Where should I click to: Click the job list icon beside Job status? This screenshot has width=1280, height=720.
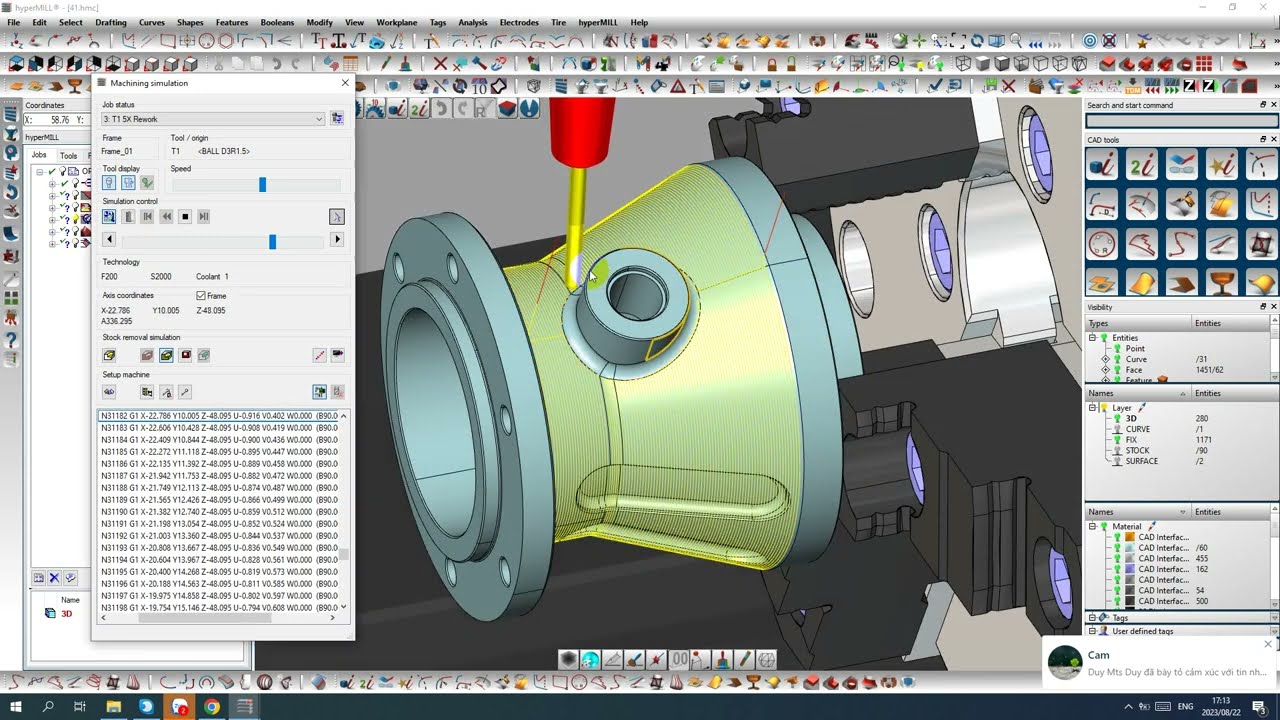pos(337,119)
